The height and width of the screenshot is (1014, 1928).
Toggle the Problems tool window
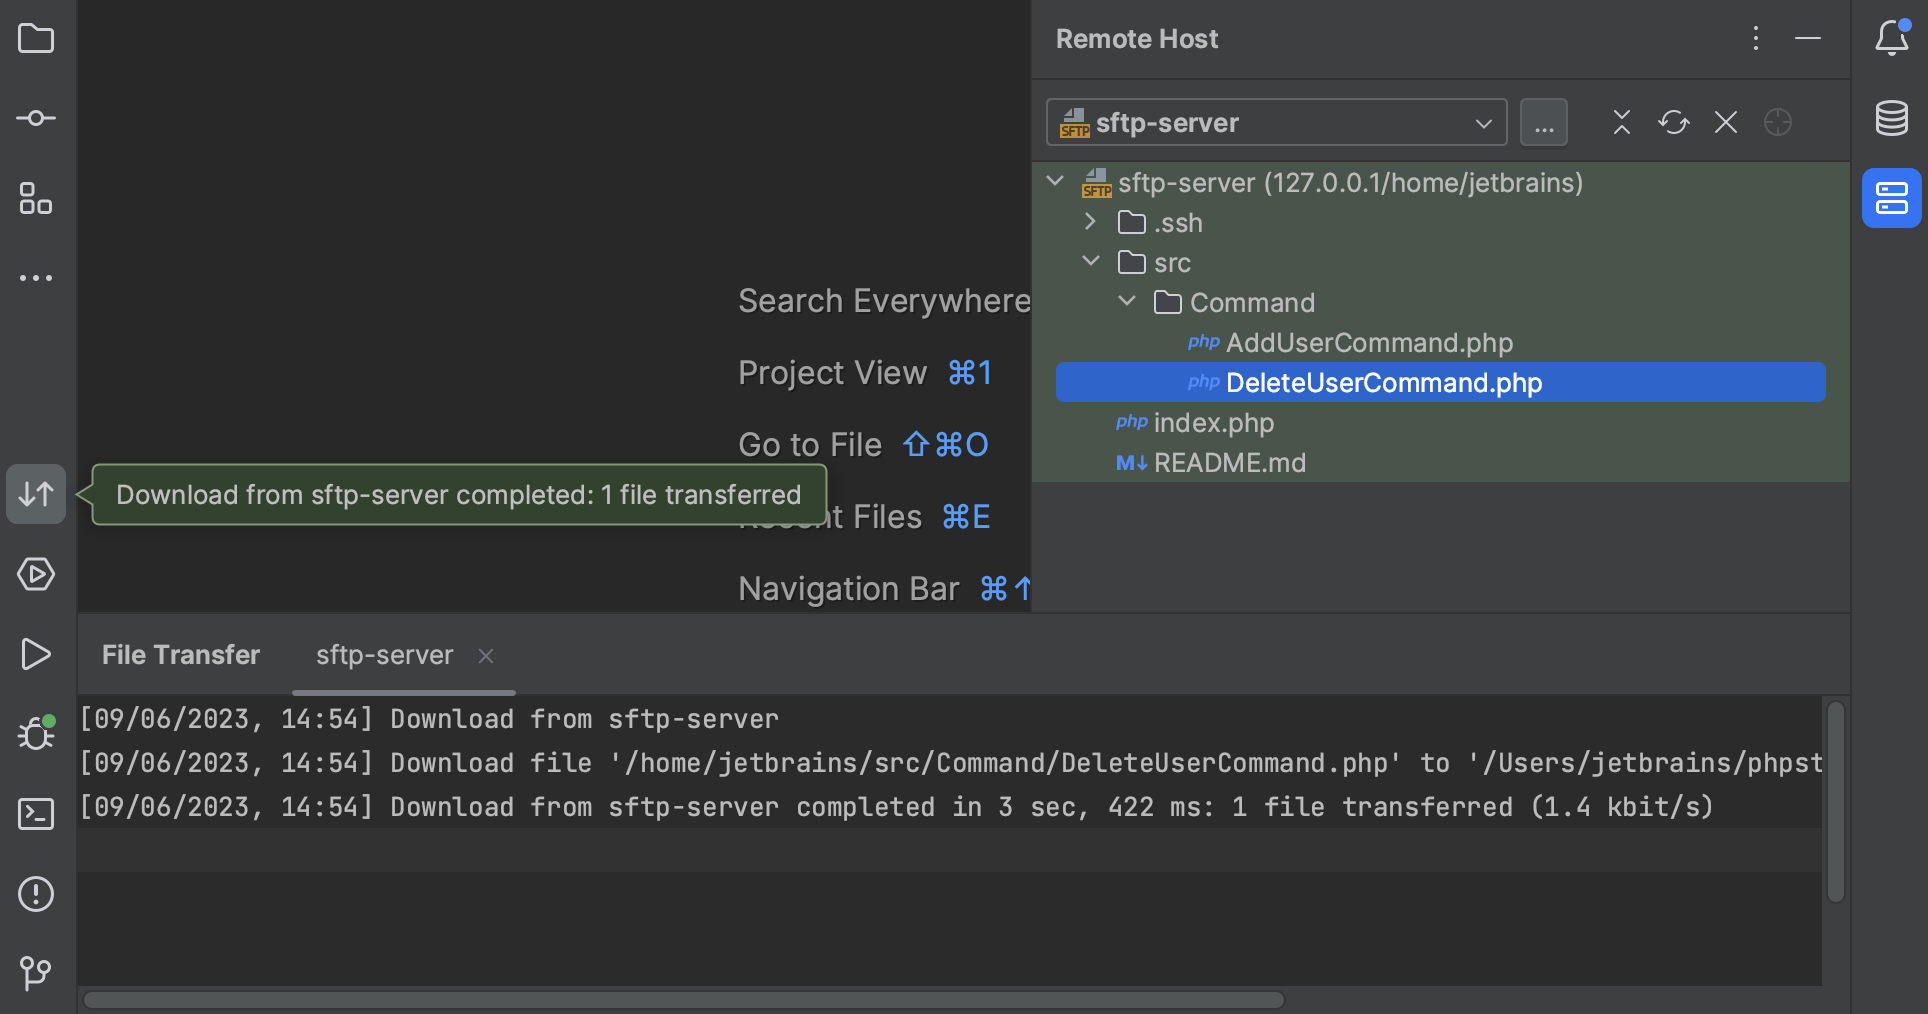[36, 894]
